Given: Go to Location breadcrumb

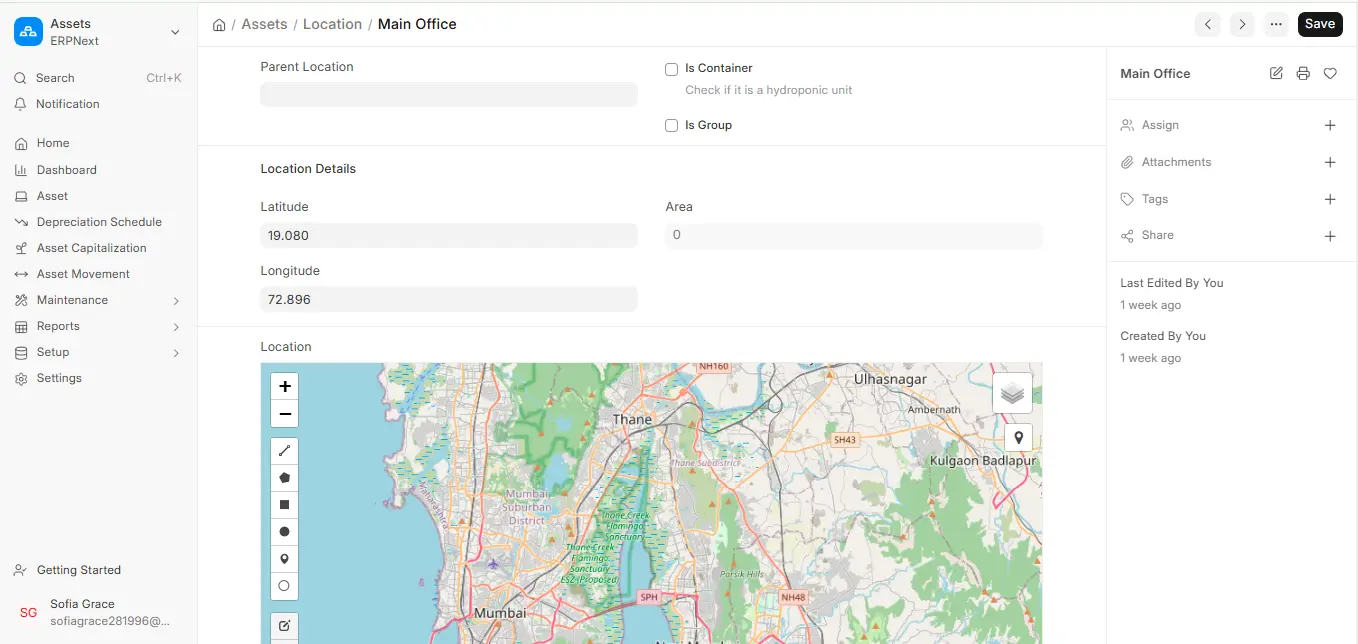Looking at the screenshot, I should coord(332,24).
